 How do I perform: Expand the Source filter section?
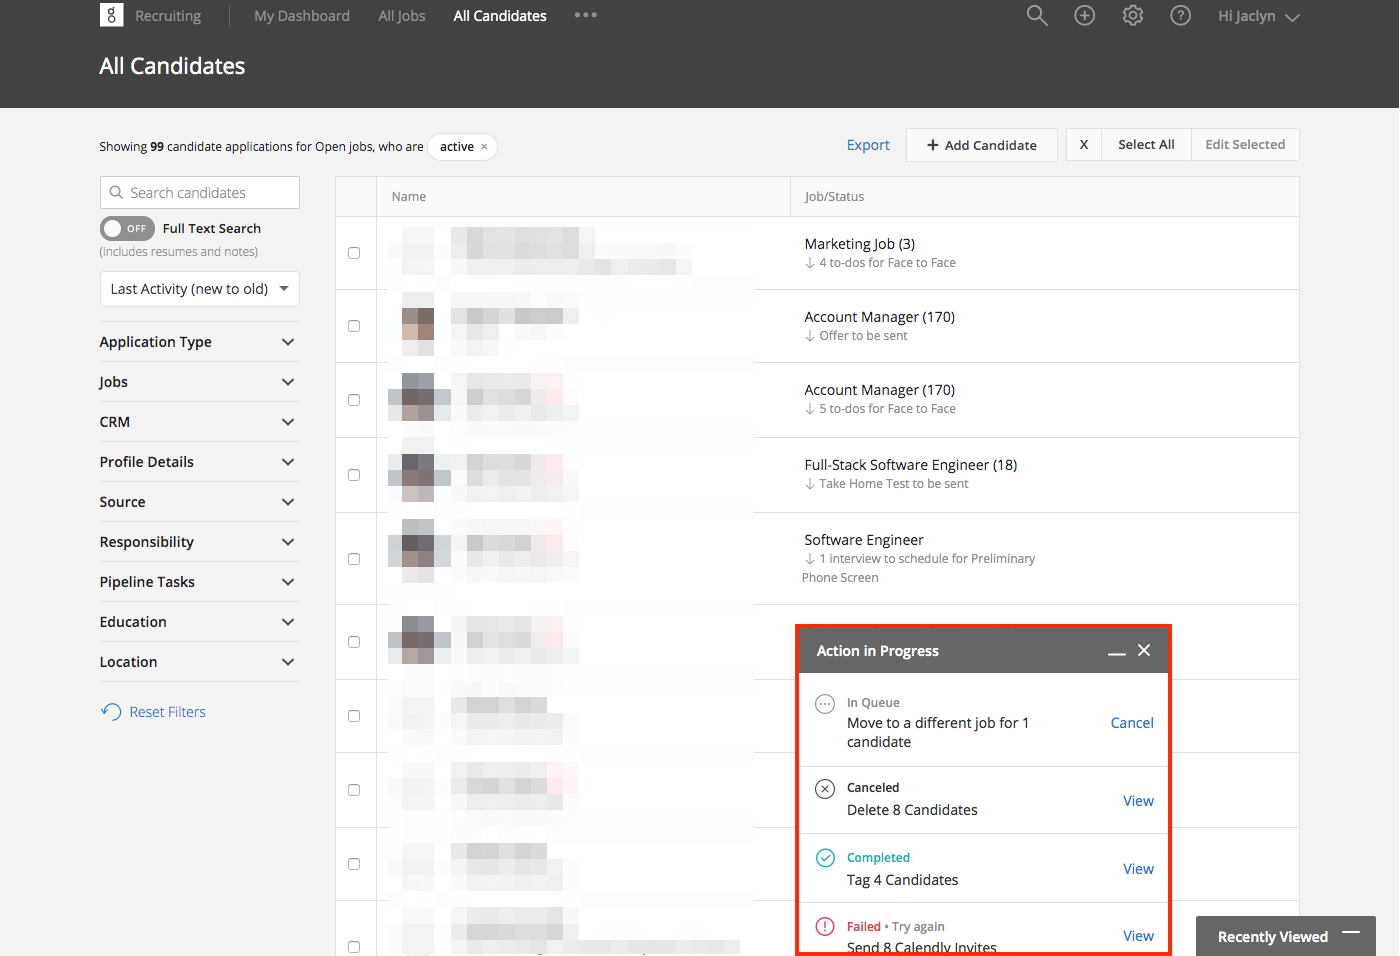tap(199, 502)
